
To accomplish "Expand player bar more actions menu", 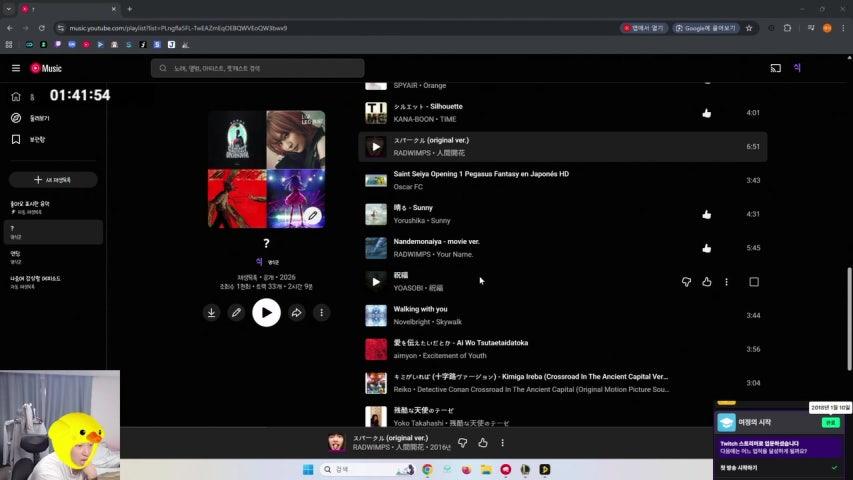I will 503,443.
